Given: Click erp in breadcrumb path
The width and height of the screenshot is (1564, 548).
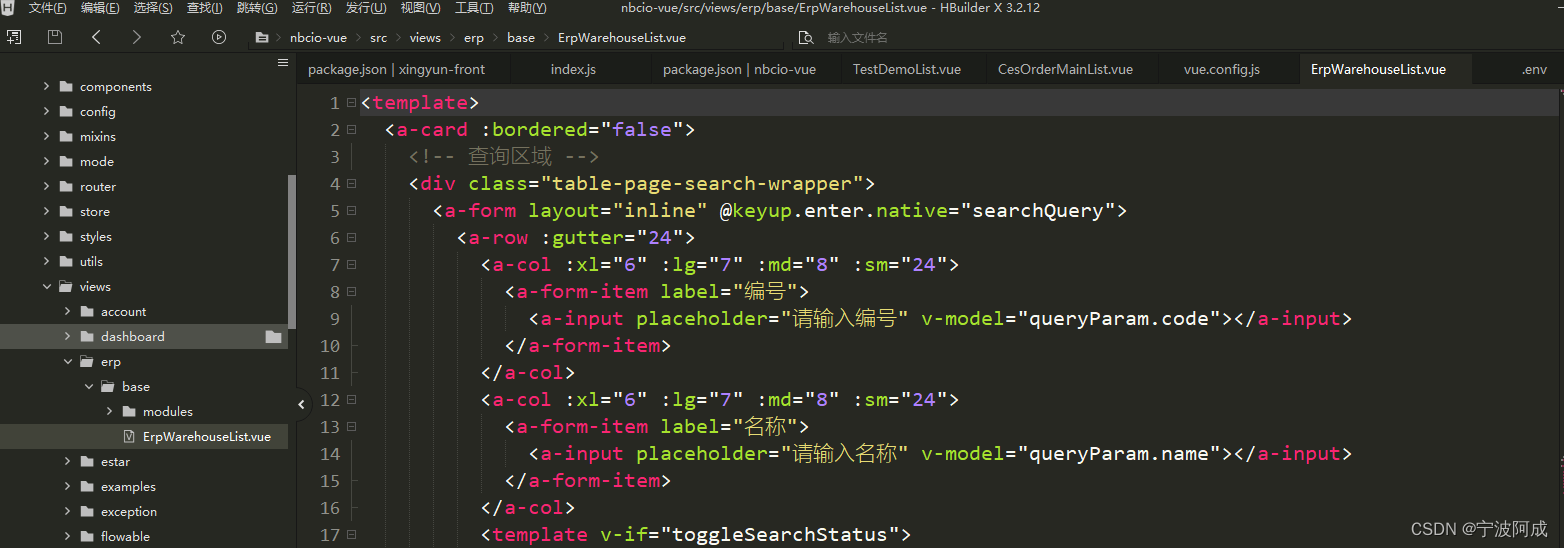Looking at the screenshot, I should 474,38.
